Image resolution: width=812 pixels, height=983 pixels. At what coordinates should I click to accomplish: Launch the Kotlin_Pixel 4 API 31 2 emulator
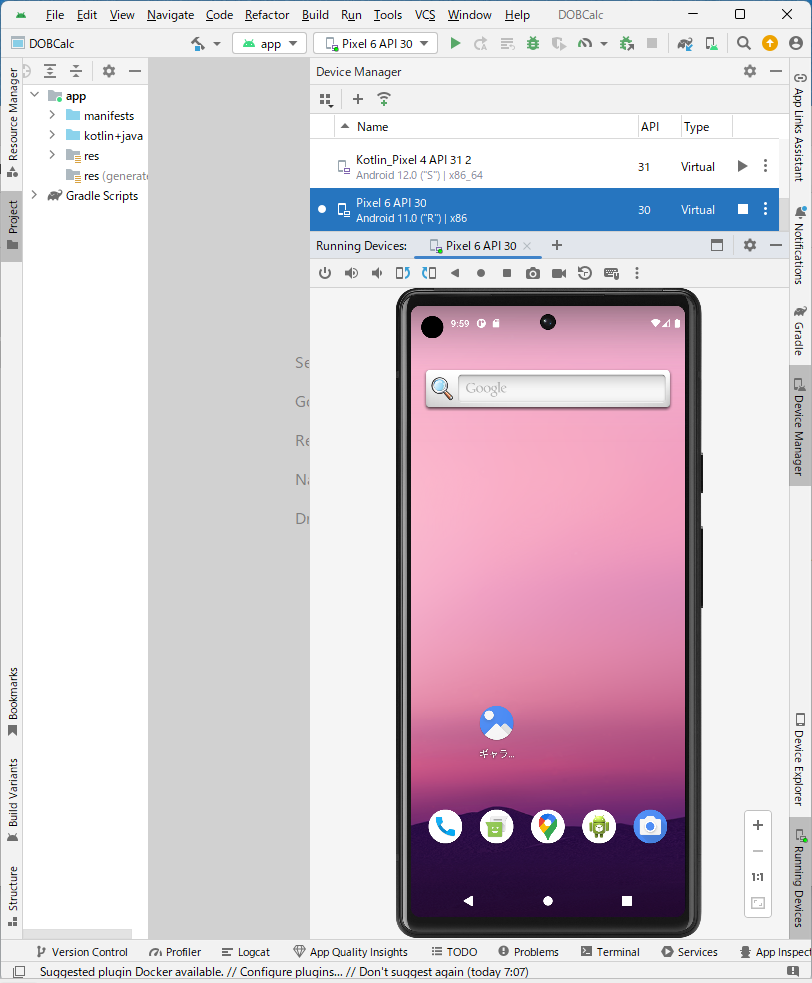point(742,166)
